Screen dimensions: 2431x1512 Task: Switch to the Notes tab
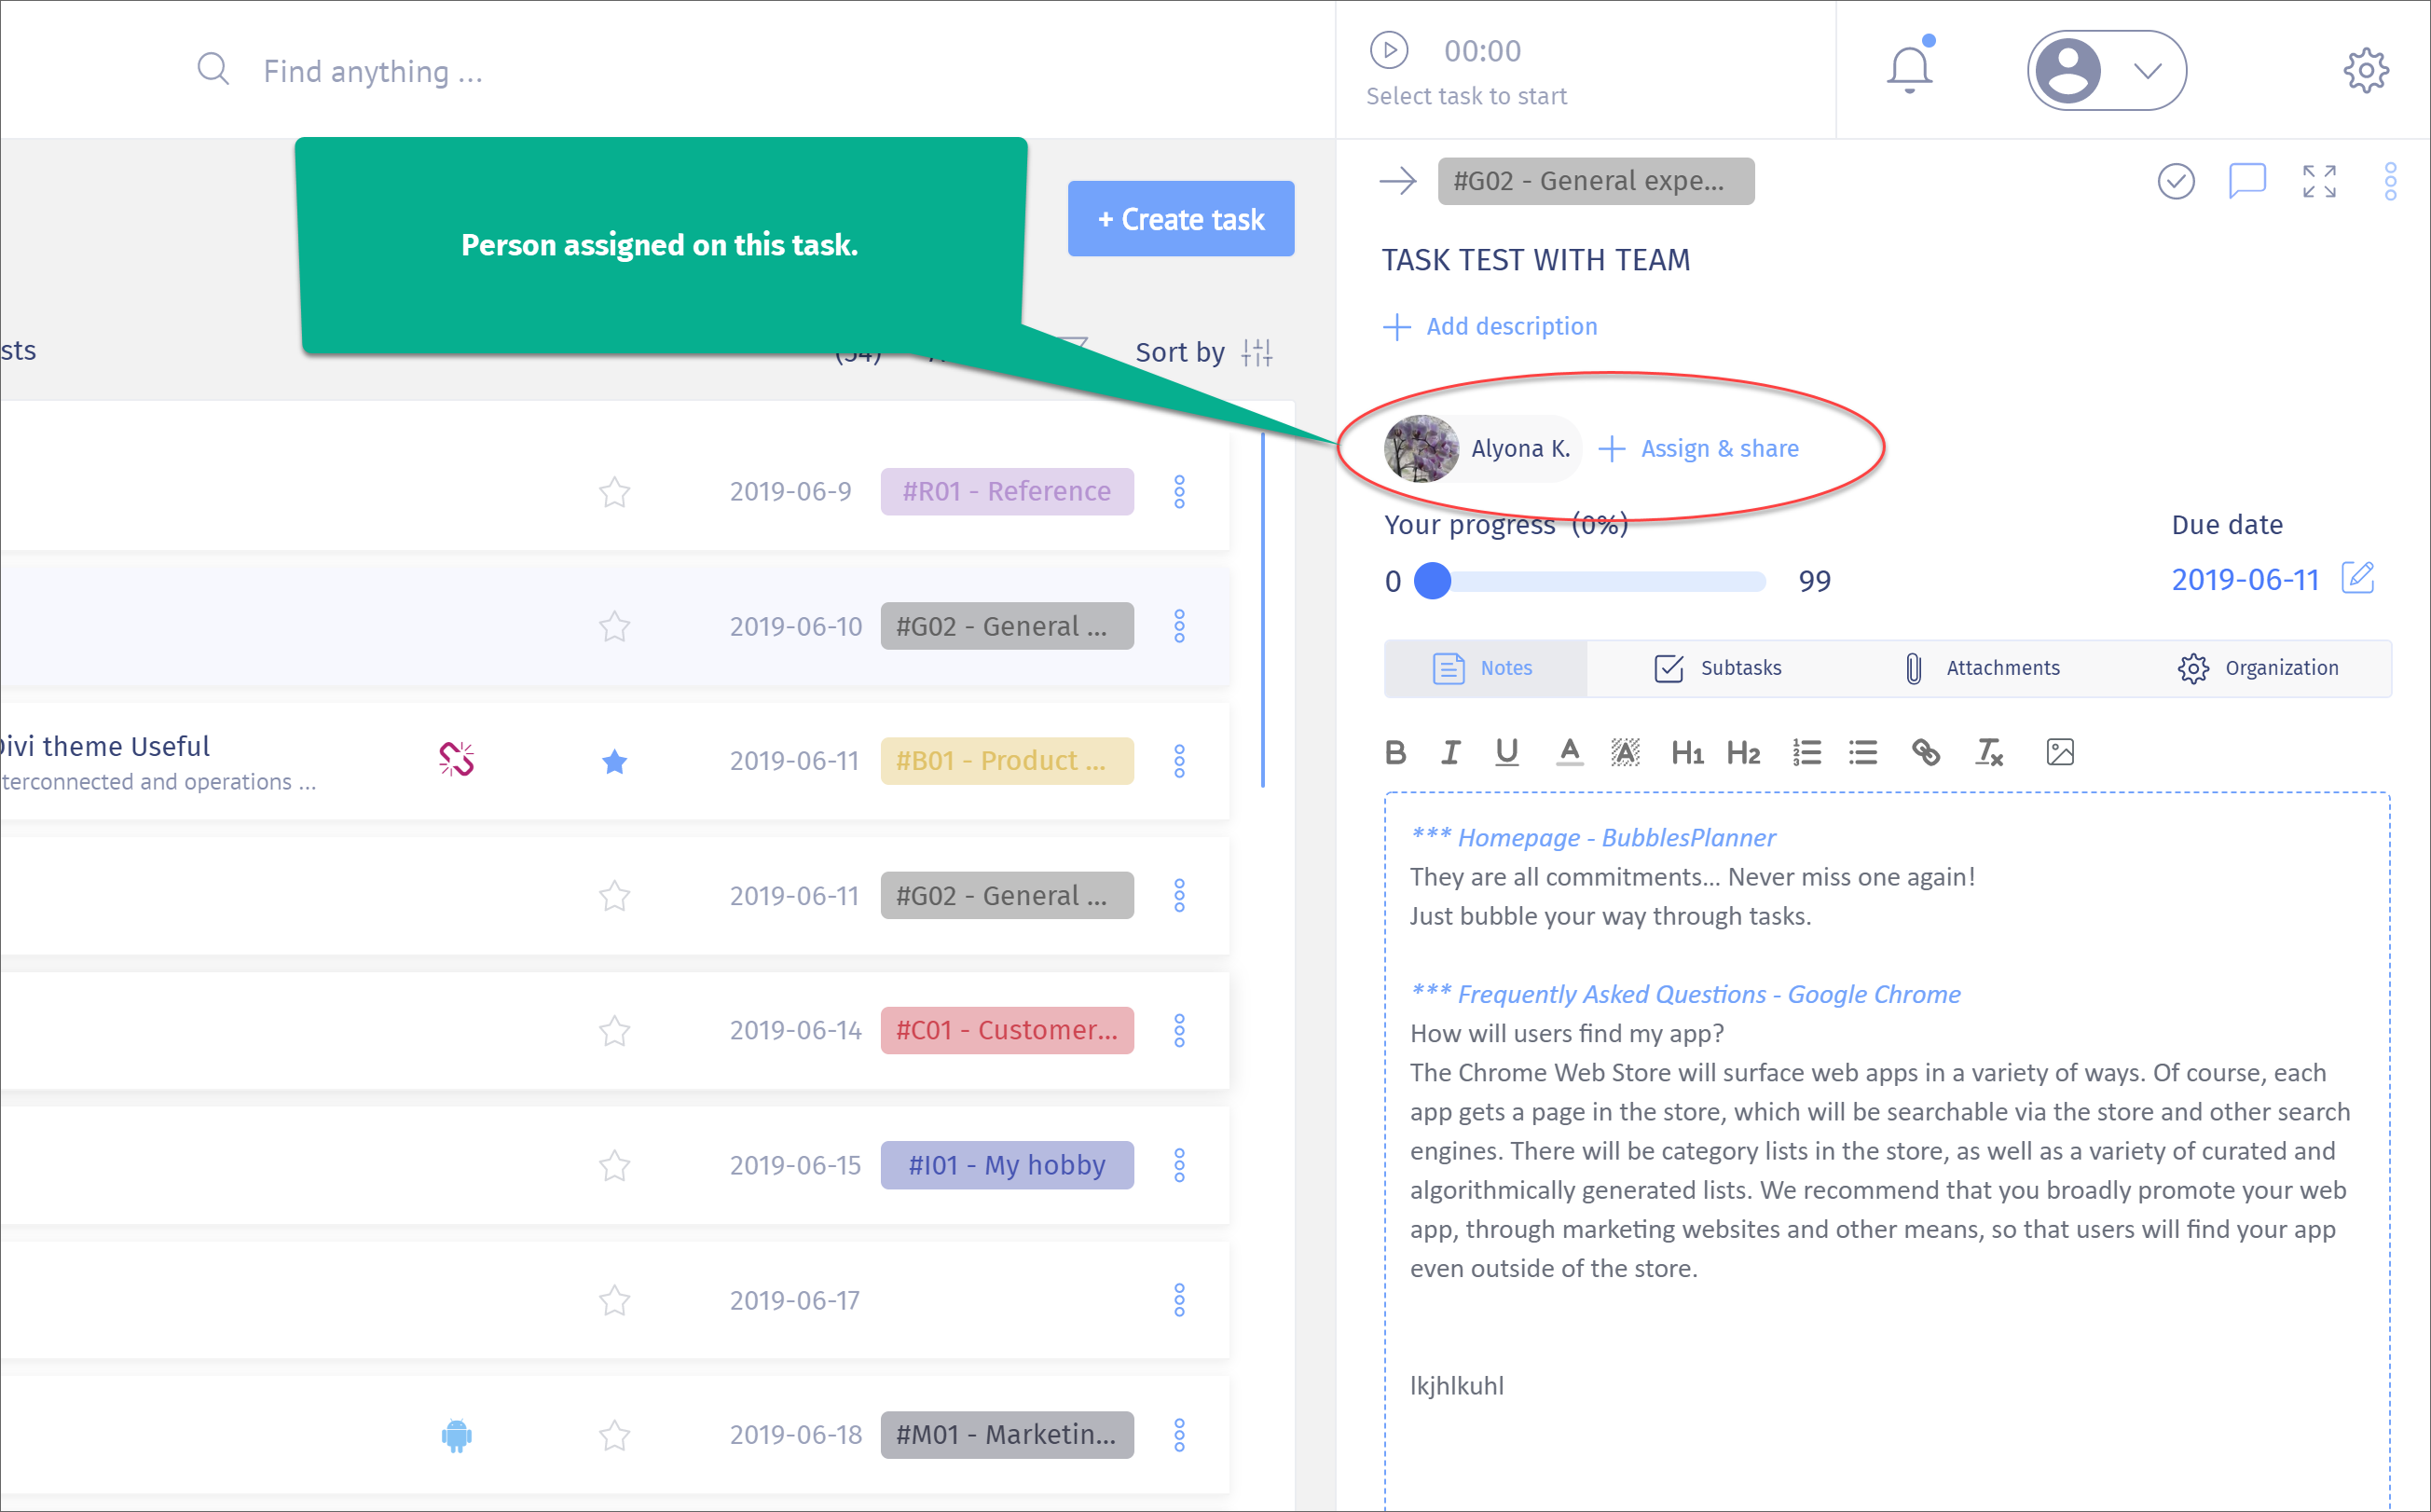(x=1485, y=668)
